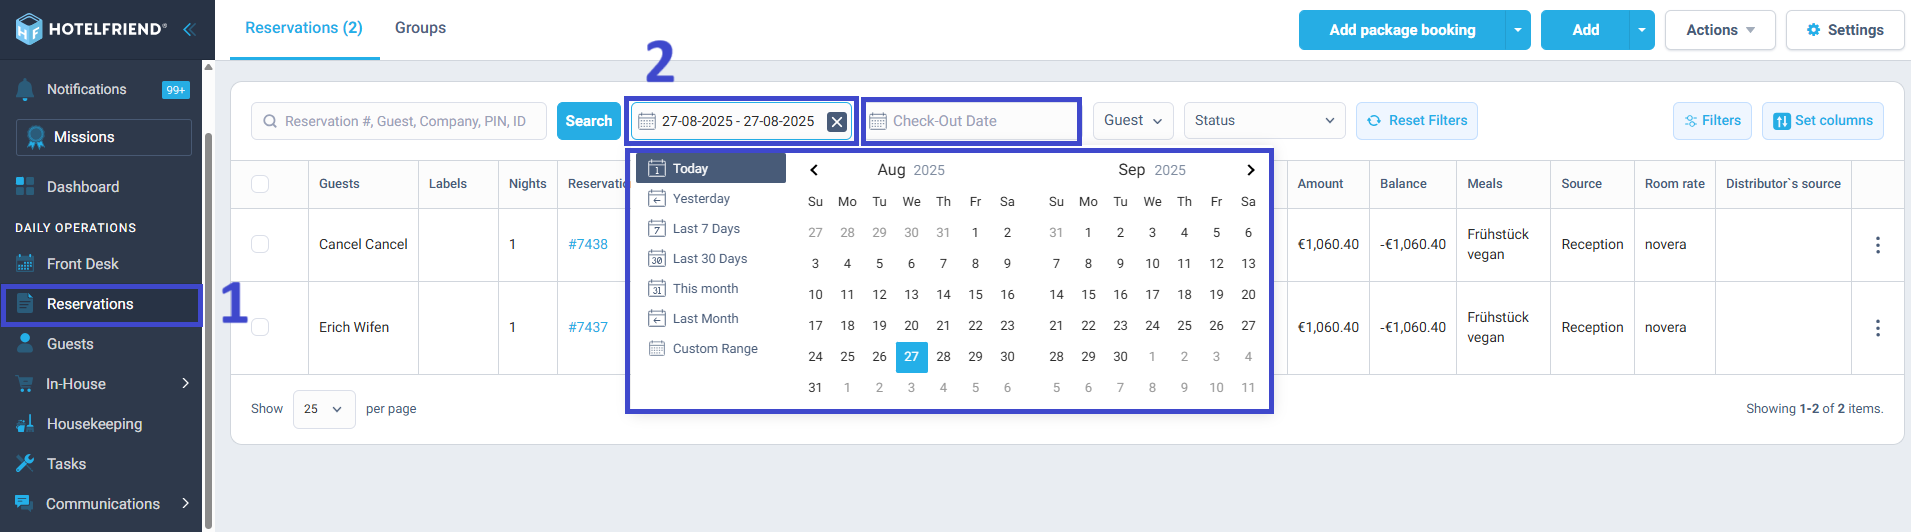Click the Missions ribbon icon
1911x532 pixels.
point(36,137)
